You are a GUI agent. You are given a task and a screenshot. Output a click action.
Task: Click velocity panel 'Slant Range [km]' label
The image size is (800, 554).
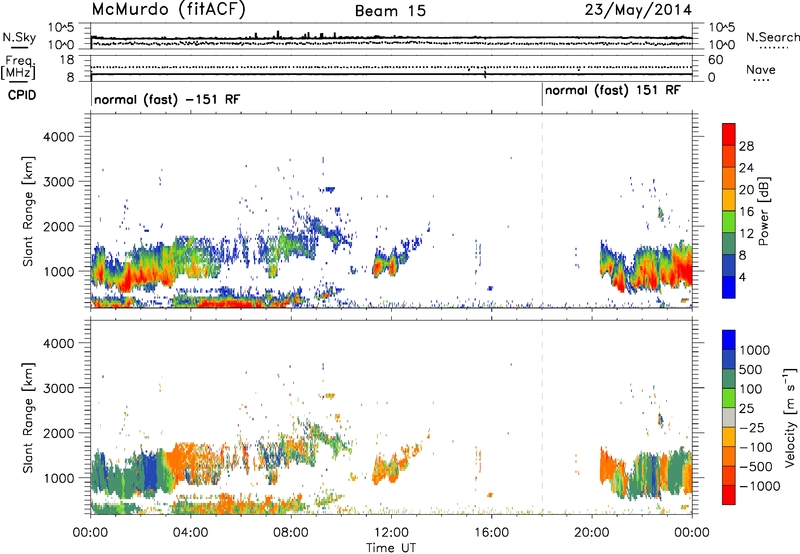tap(28, 418)
